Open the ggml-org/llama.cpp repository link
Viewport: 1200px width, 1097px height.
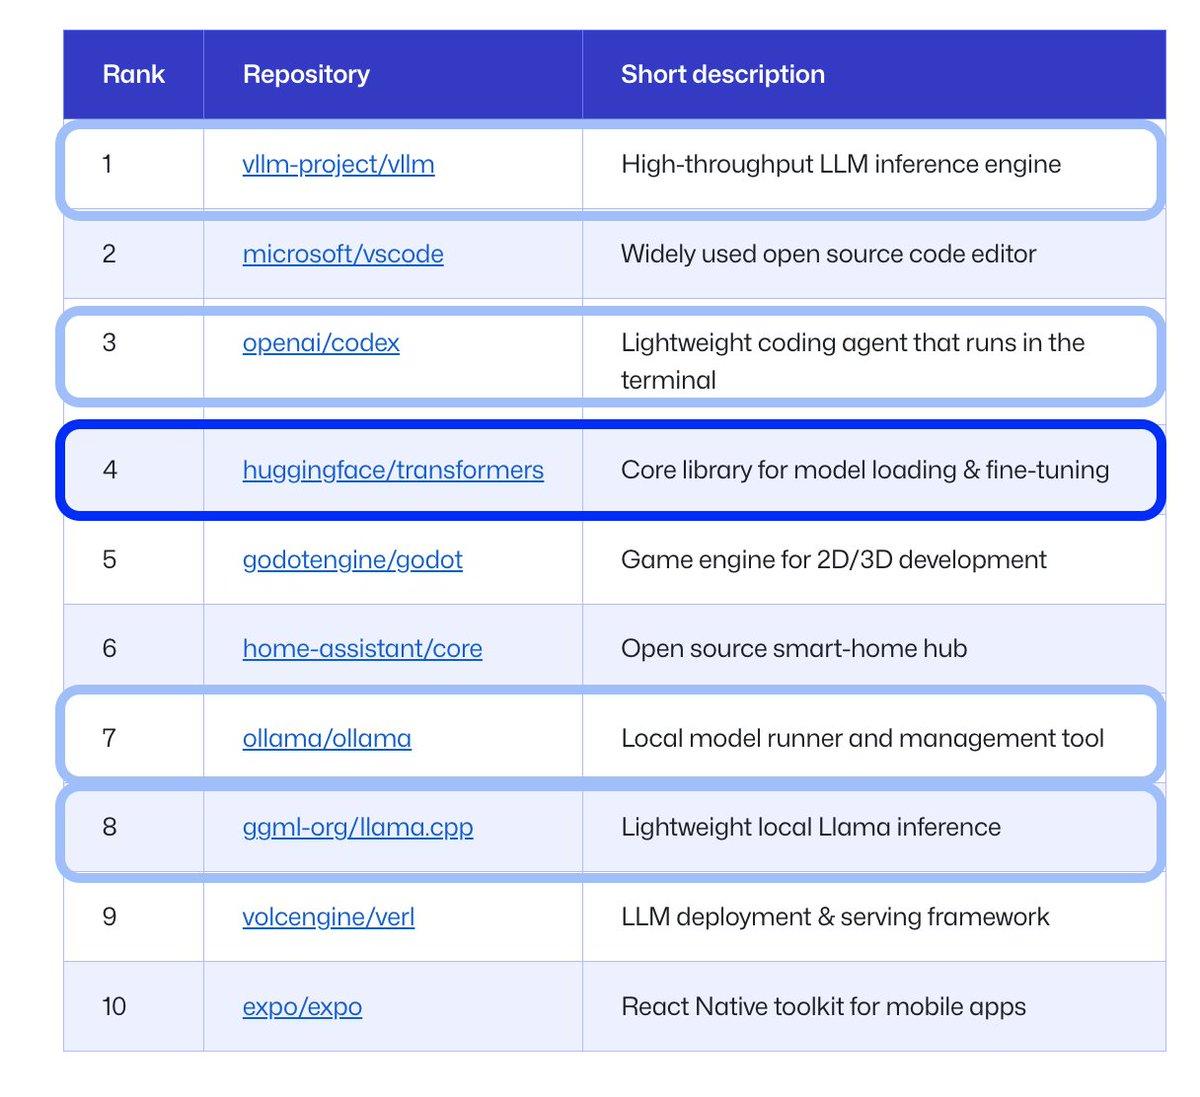point(359,828)
